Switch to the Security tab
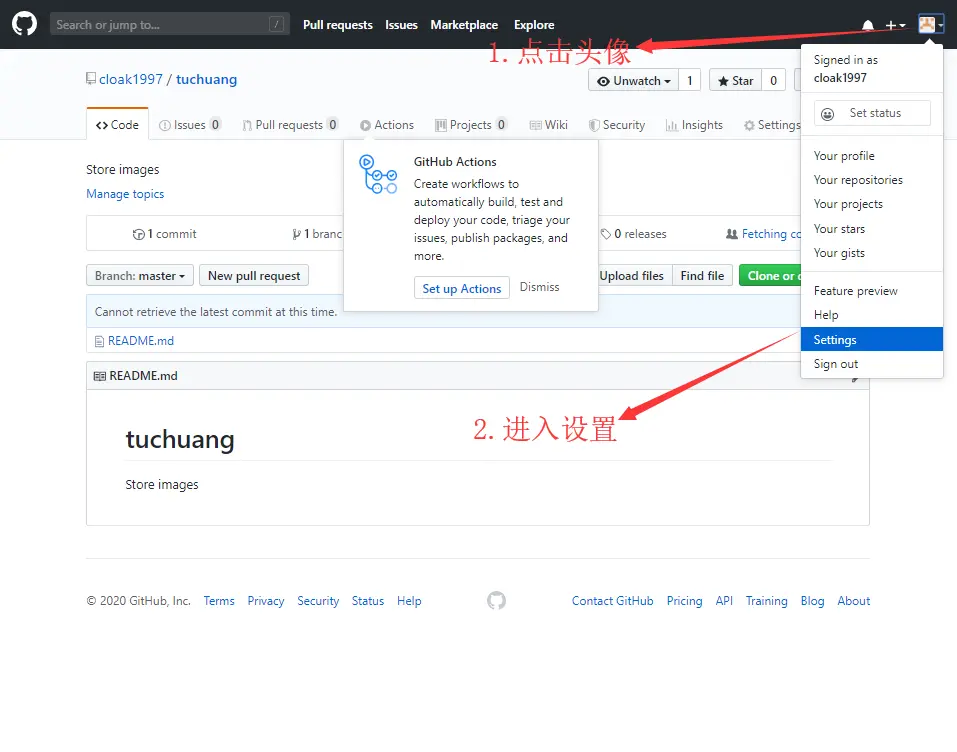Screen dimensions: 957x752 coord(617,125)
